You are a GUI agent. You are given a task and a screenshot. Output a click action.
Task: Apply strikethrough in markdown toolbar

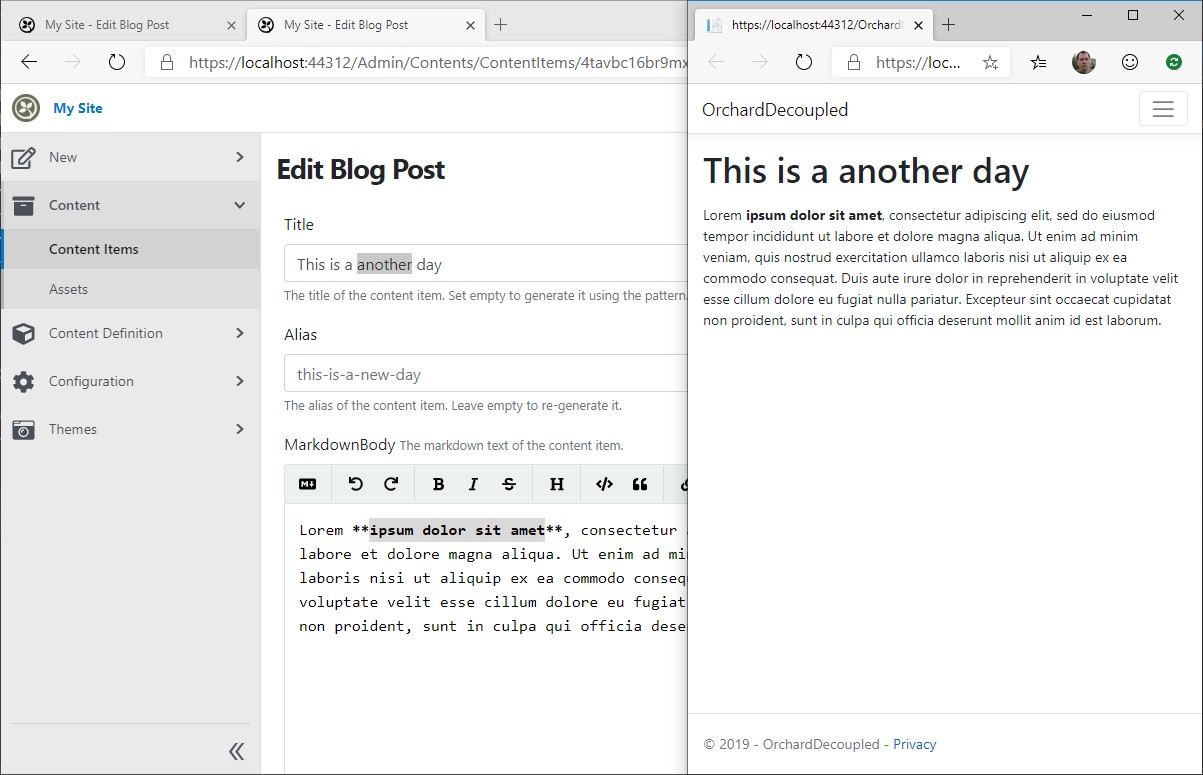click(x=509, y=484)
